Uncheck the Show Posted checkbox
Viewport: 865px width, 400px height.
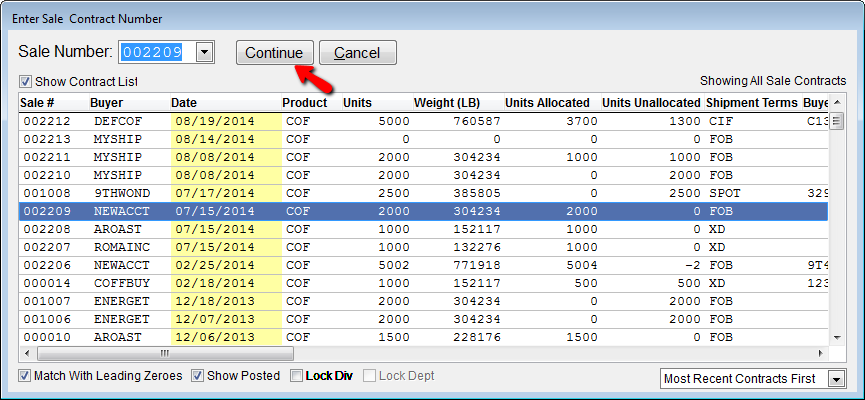click(x=197, y=376)
